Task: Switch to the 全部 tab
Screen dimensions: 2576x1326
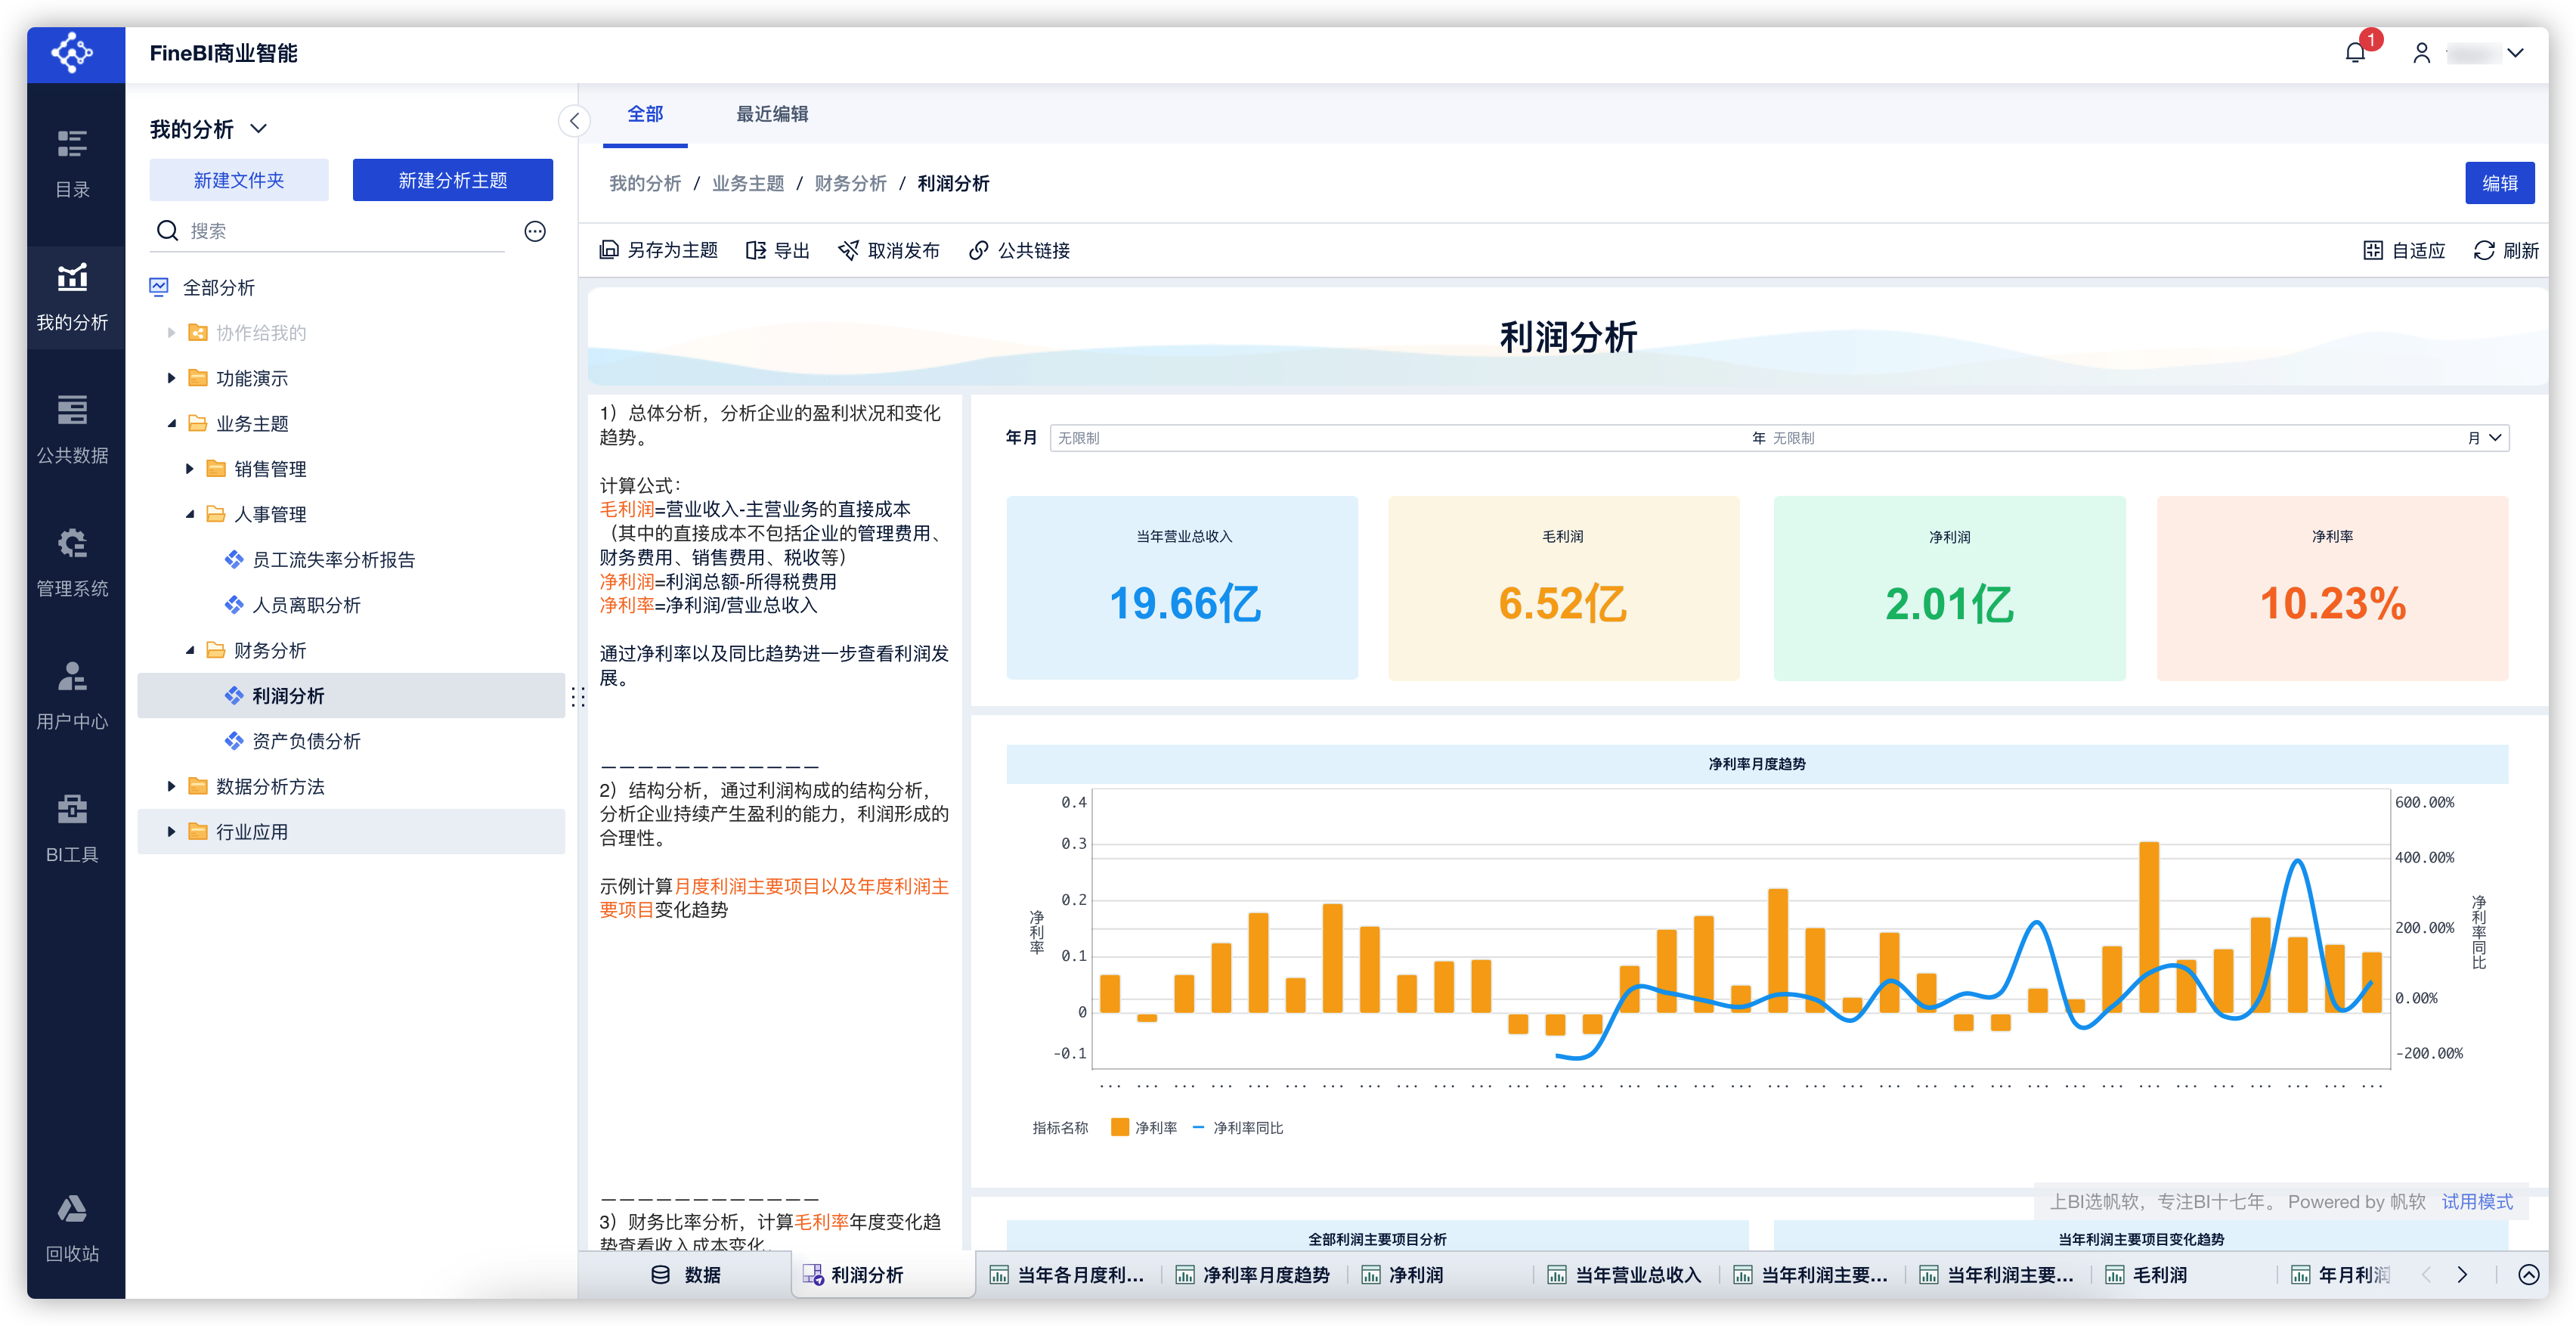Action: [645, 114]
